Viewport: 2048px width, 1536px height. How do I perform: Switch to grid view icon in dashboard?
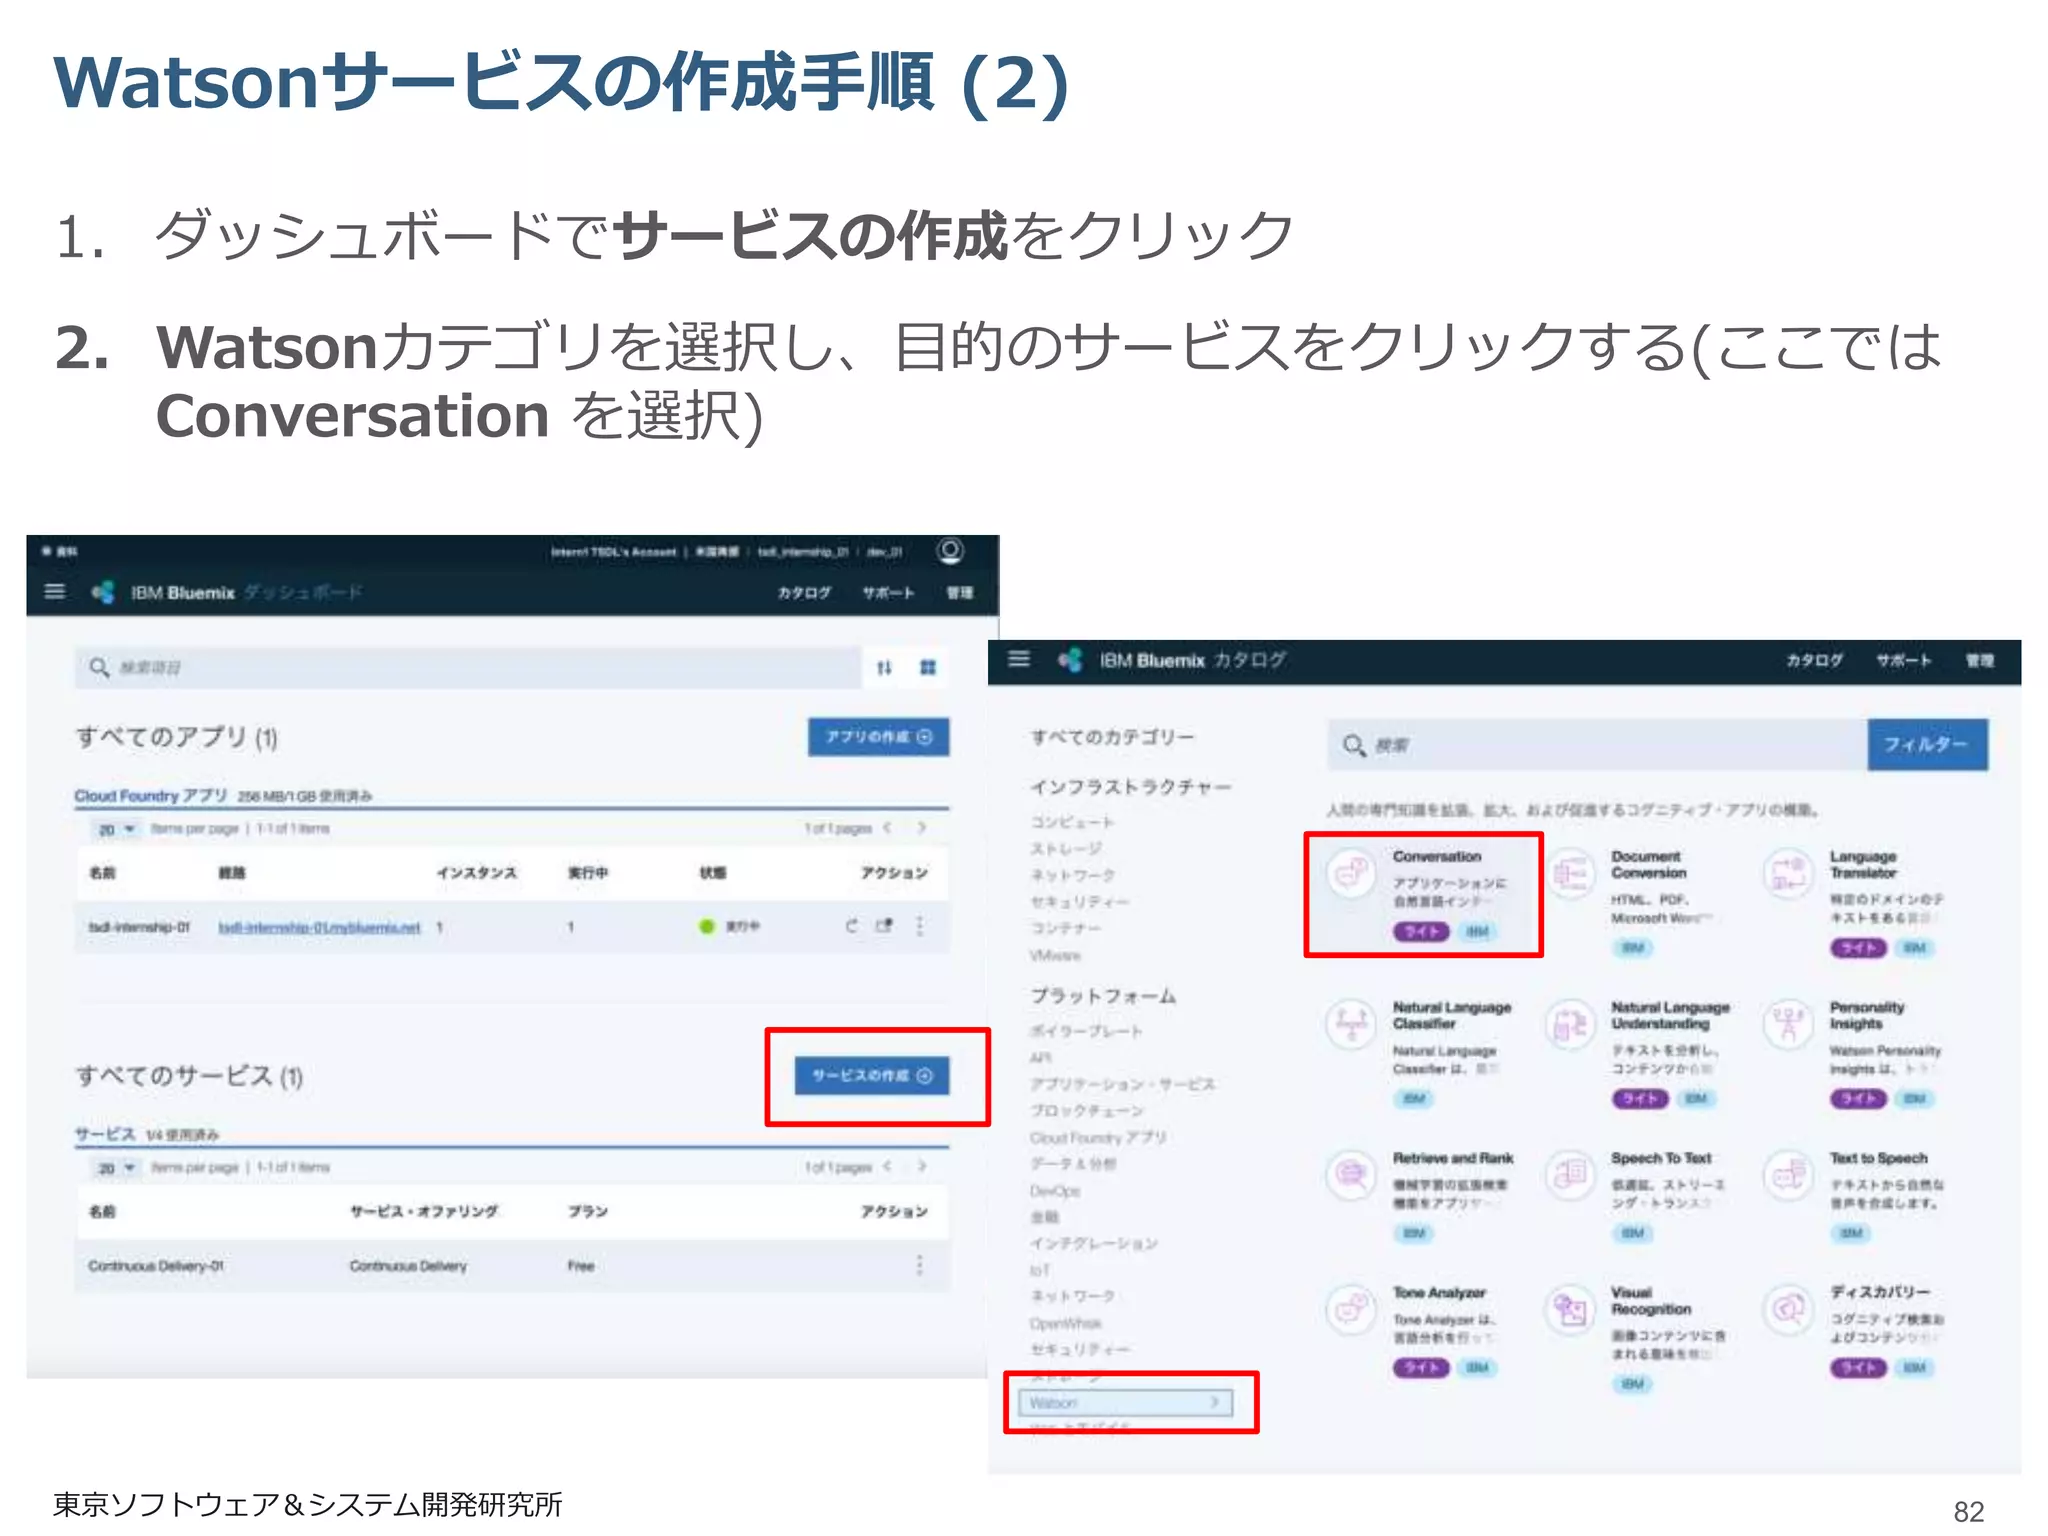pyautogui.click(x=928, y=667)
